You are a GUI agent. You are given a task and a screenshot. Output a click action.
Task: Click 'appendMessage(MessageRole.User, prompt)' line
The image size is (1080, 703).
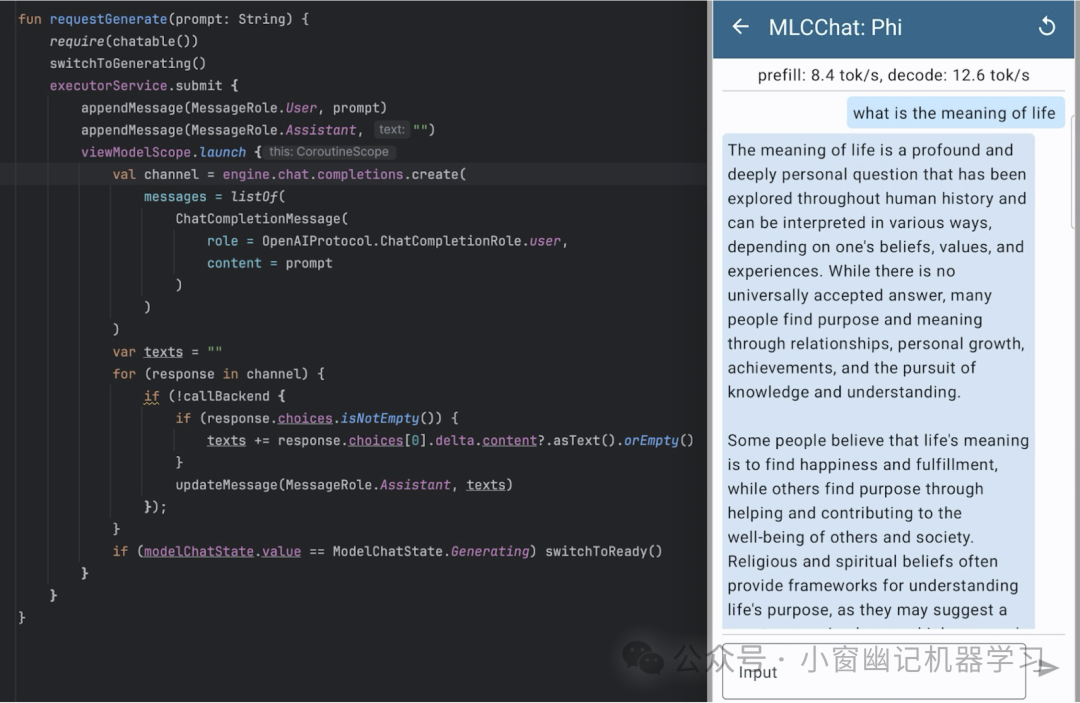pyautogui.click(x=233, y=108)
